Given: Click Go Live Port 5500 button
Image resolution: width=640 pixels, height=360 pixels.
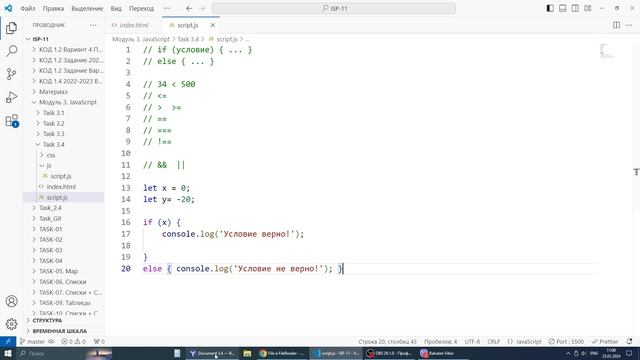Looking at the screenshot, I should pos(566,341).
